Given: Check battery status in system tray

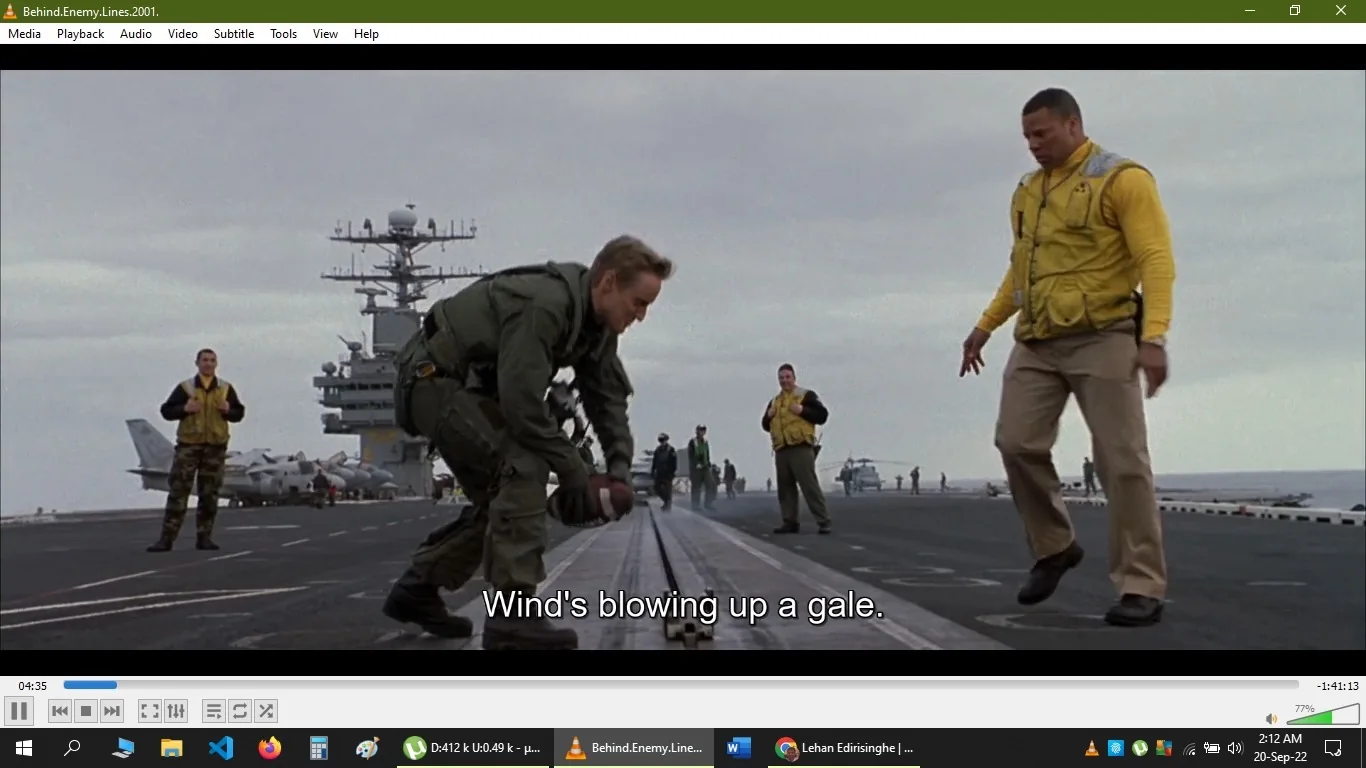Looking at the screenshot, I should click(x=1212, y=748).
